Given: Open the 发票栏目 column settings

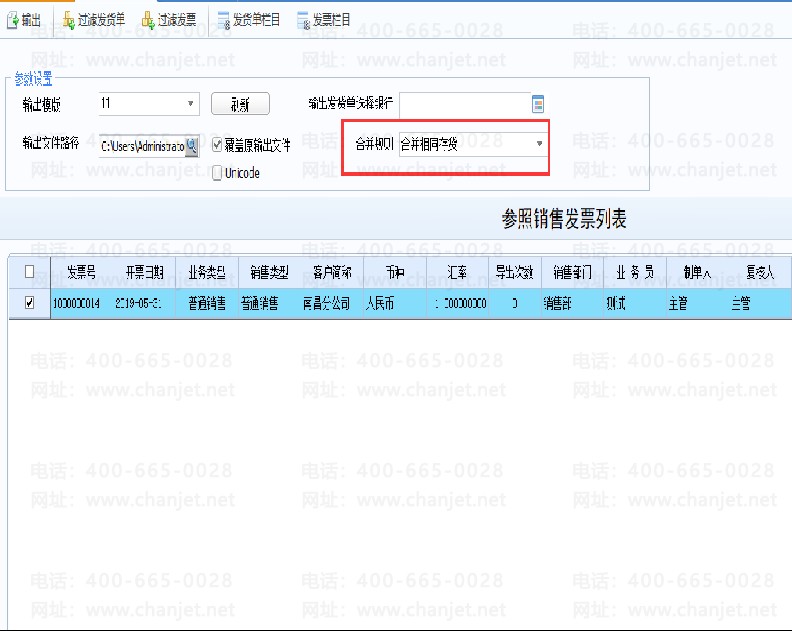Looking at the screenshot, I should click(324, 20).
